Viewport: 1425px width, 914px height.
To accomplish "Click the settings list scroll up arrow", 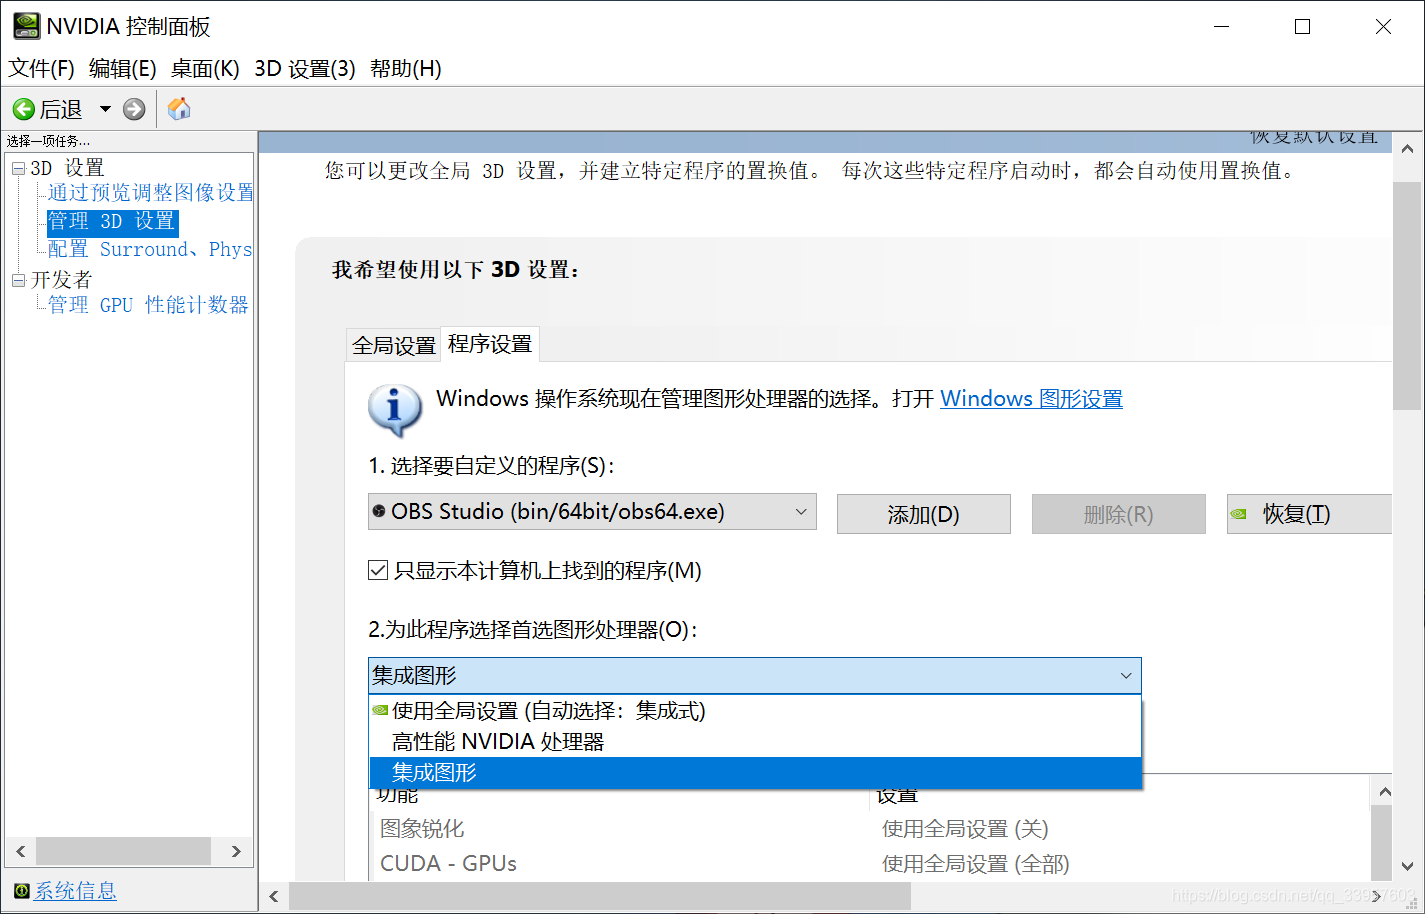I will click(x=1384, y=792).
